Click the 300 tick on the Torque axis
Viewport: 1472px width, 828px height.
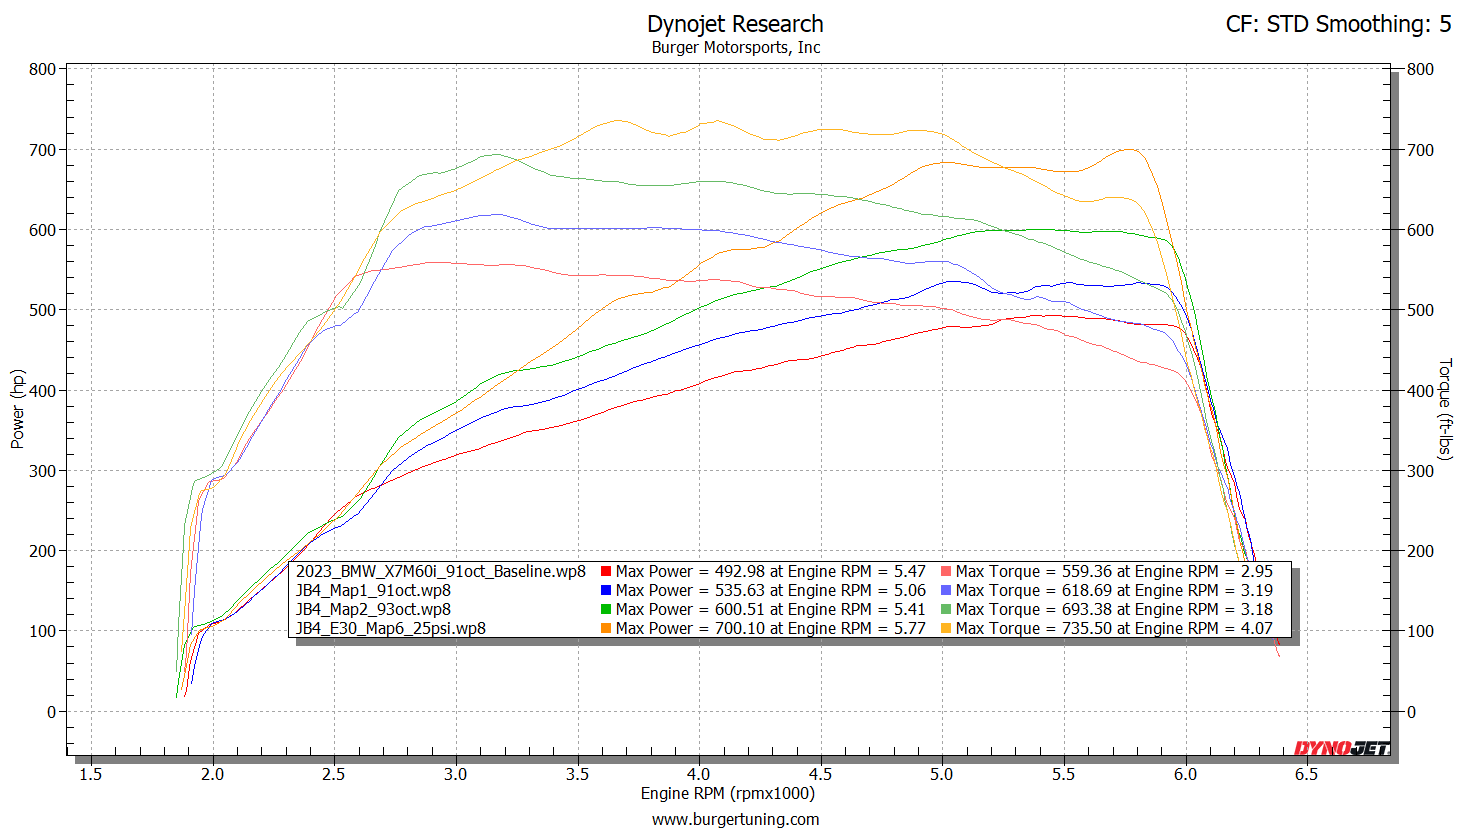tap(1420, 471)
